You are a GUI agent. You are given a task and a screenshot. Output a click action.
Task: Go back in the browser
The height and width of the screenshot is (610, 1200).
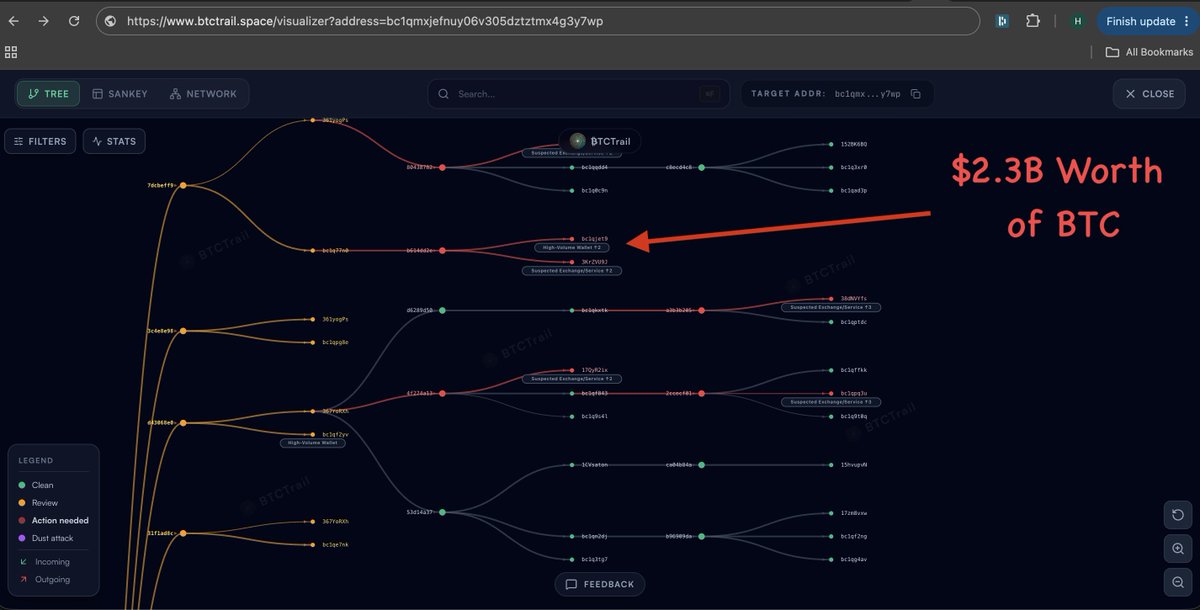click(14, 20)
